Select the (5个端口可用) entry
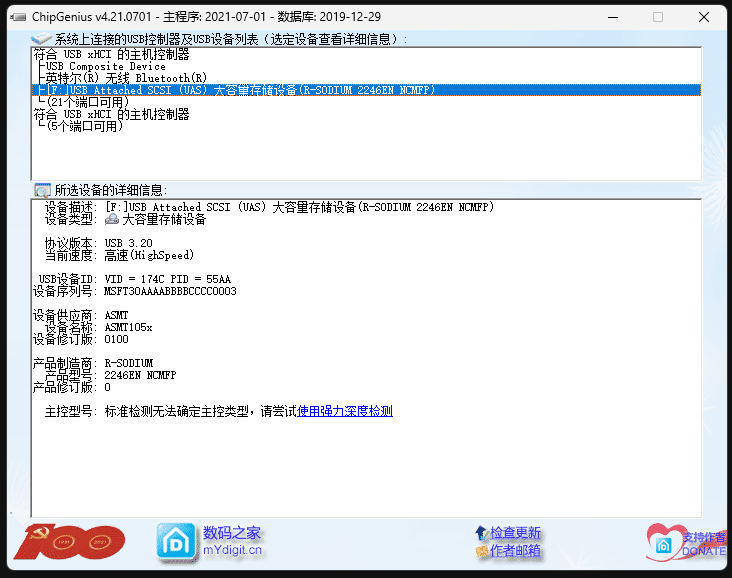 [x=84, y=127]
